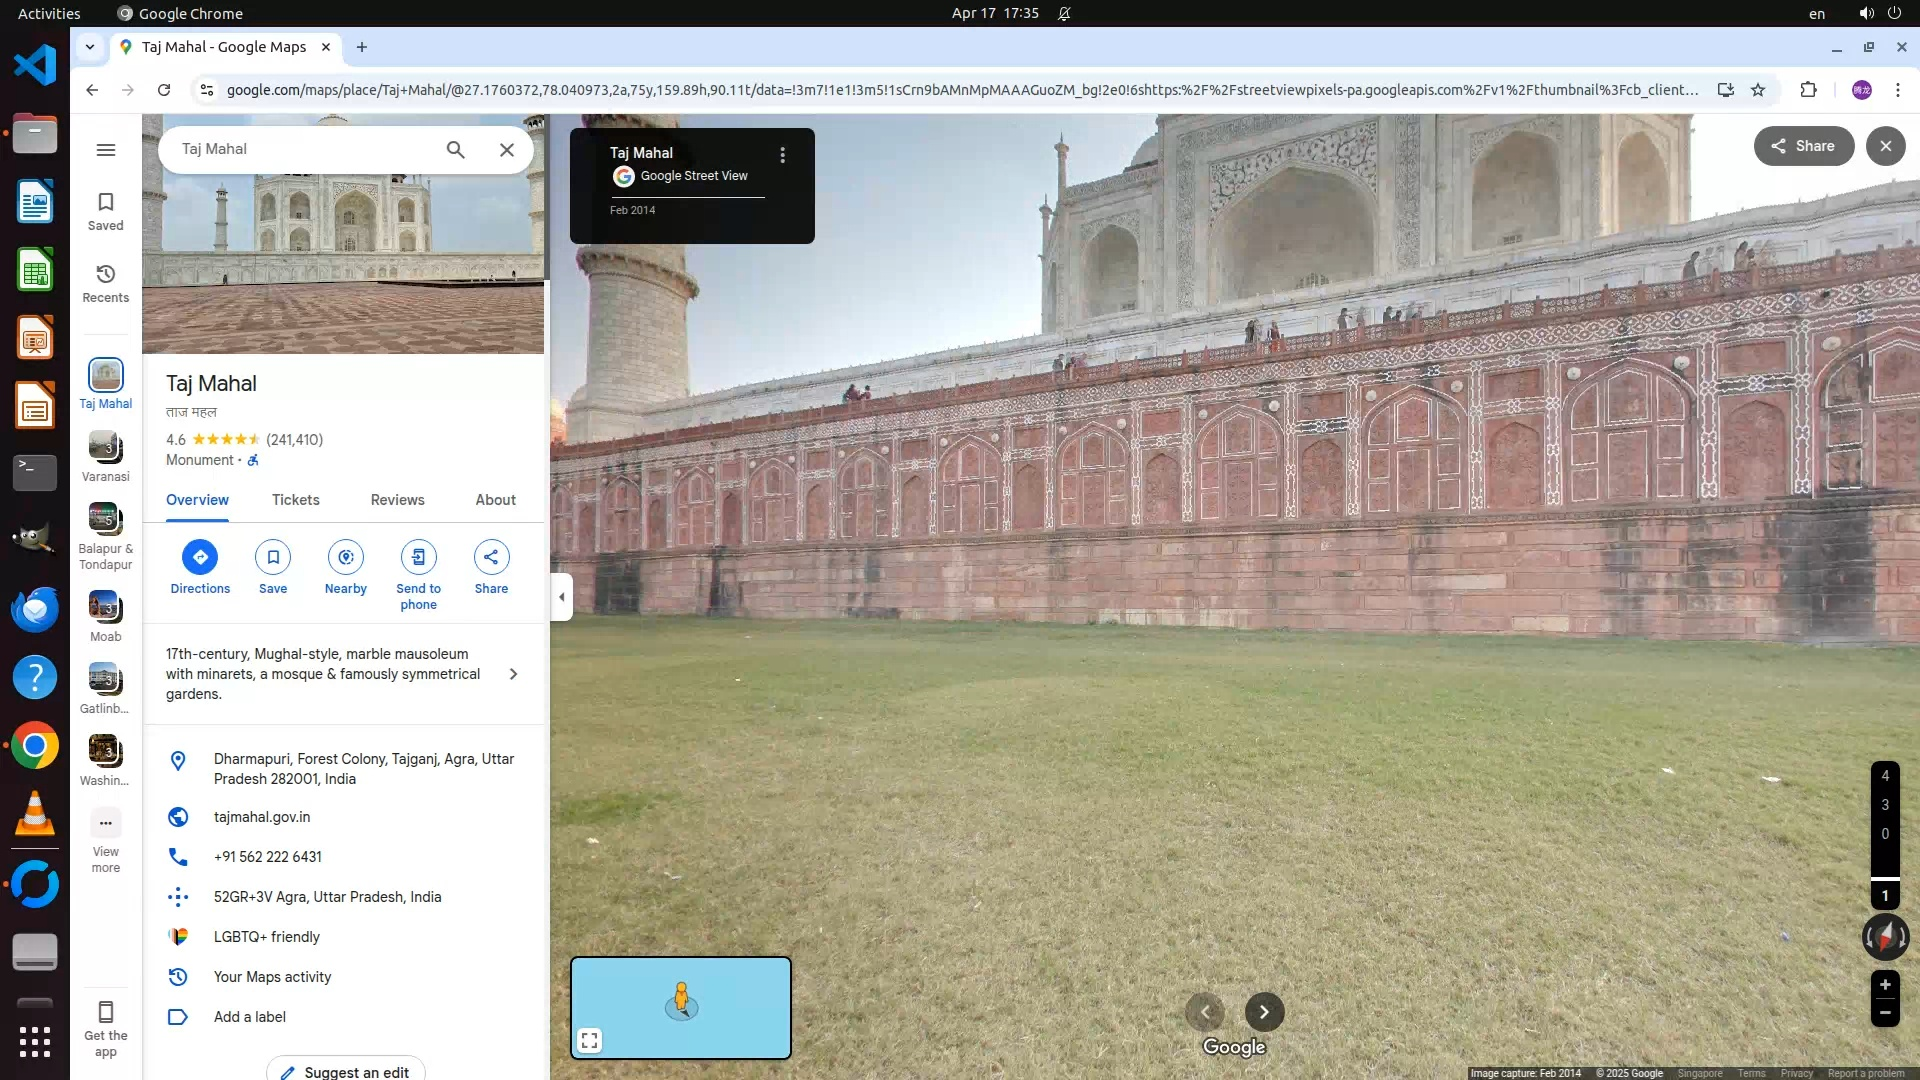
Task: Bookmark this tab with star icon
Action: pyautogui.click(x=1758, y=90)
